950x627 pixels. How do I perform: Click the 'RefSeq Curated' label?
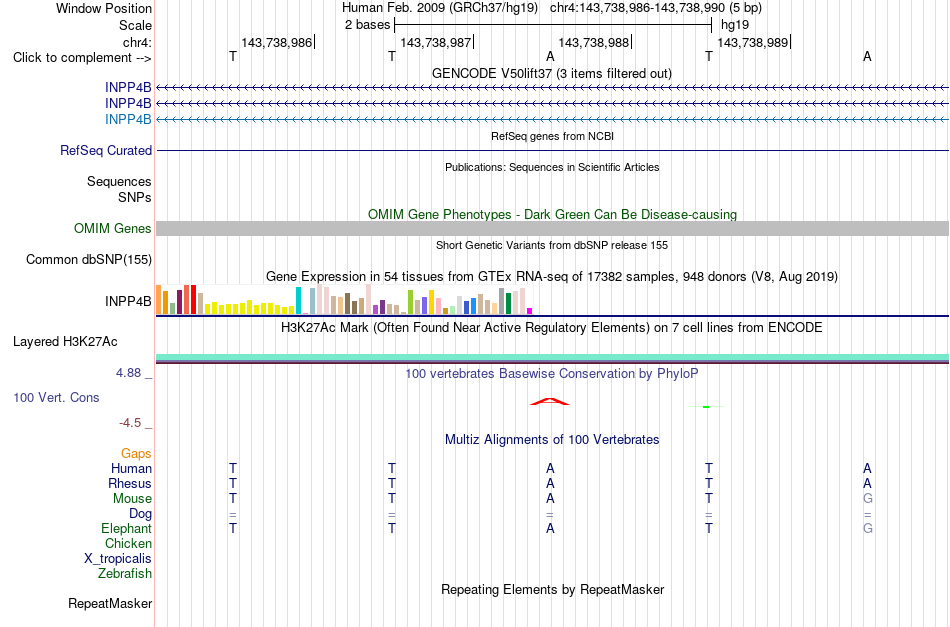(105, 150)
